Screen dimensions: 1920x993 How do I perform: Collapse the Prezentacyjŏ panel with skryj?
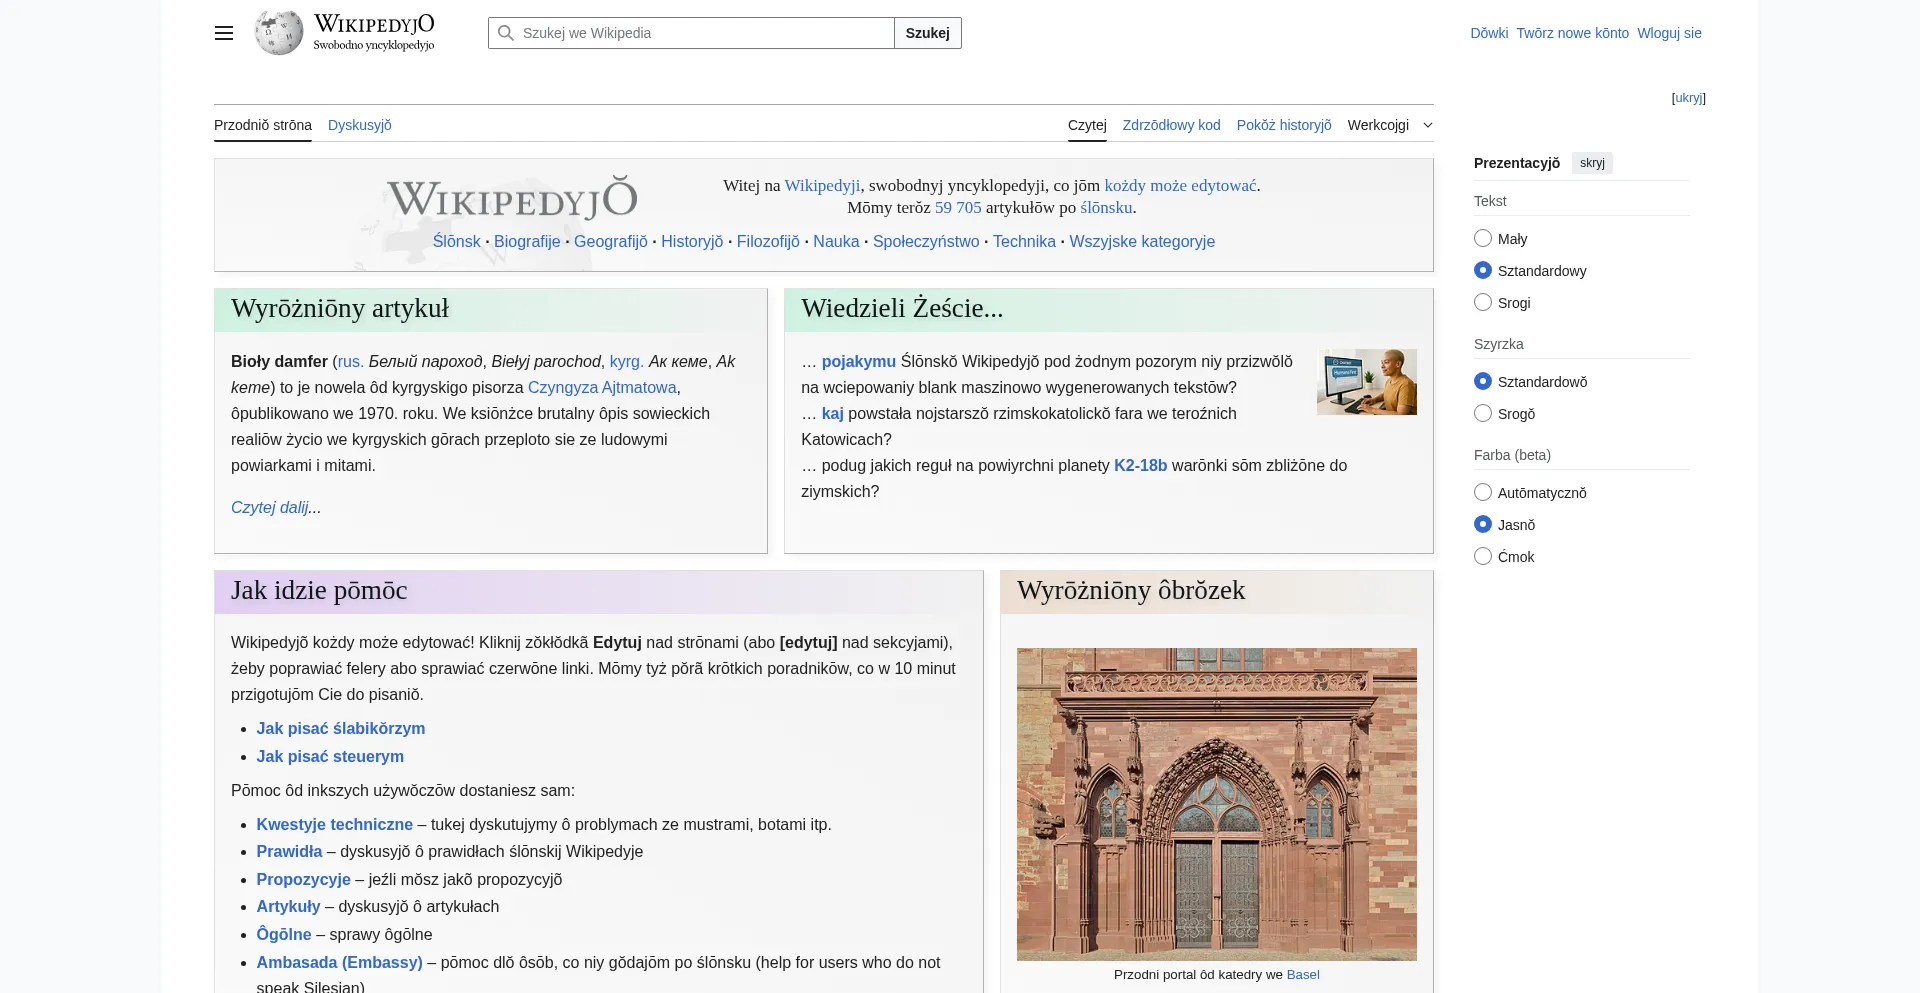[1592, 163]
